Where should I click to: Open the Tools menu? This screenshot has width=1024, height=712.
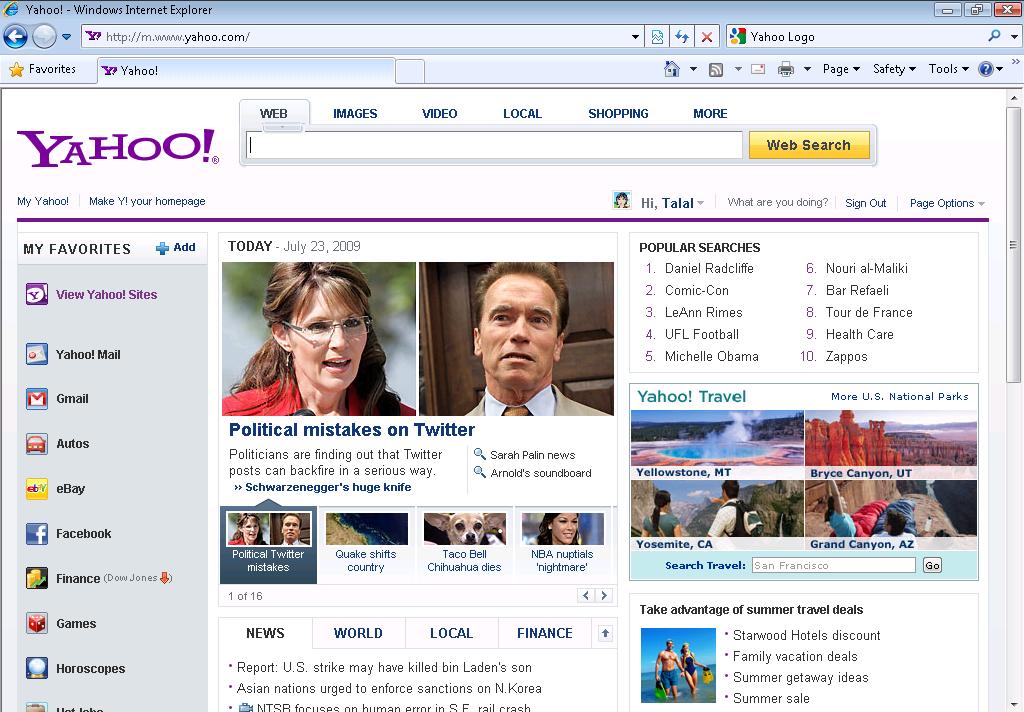(x=948, y=69)
